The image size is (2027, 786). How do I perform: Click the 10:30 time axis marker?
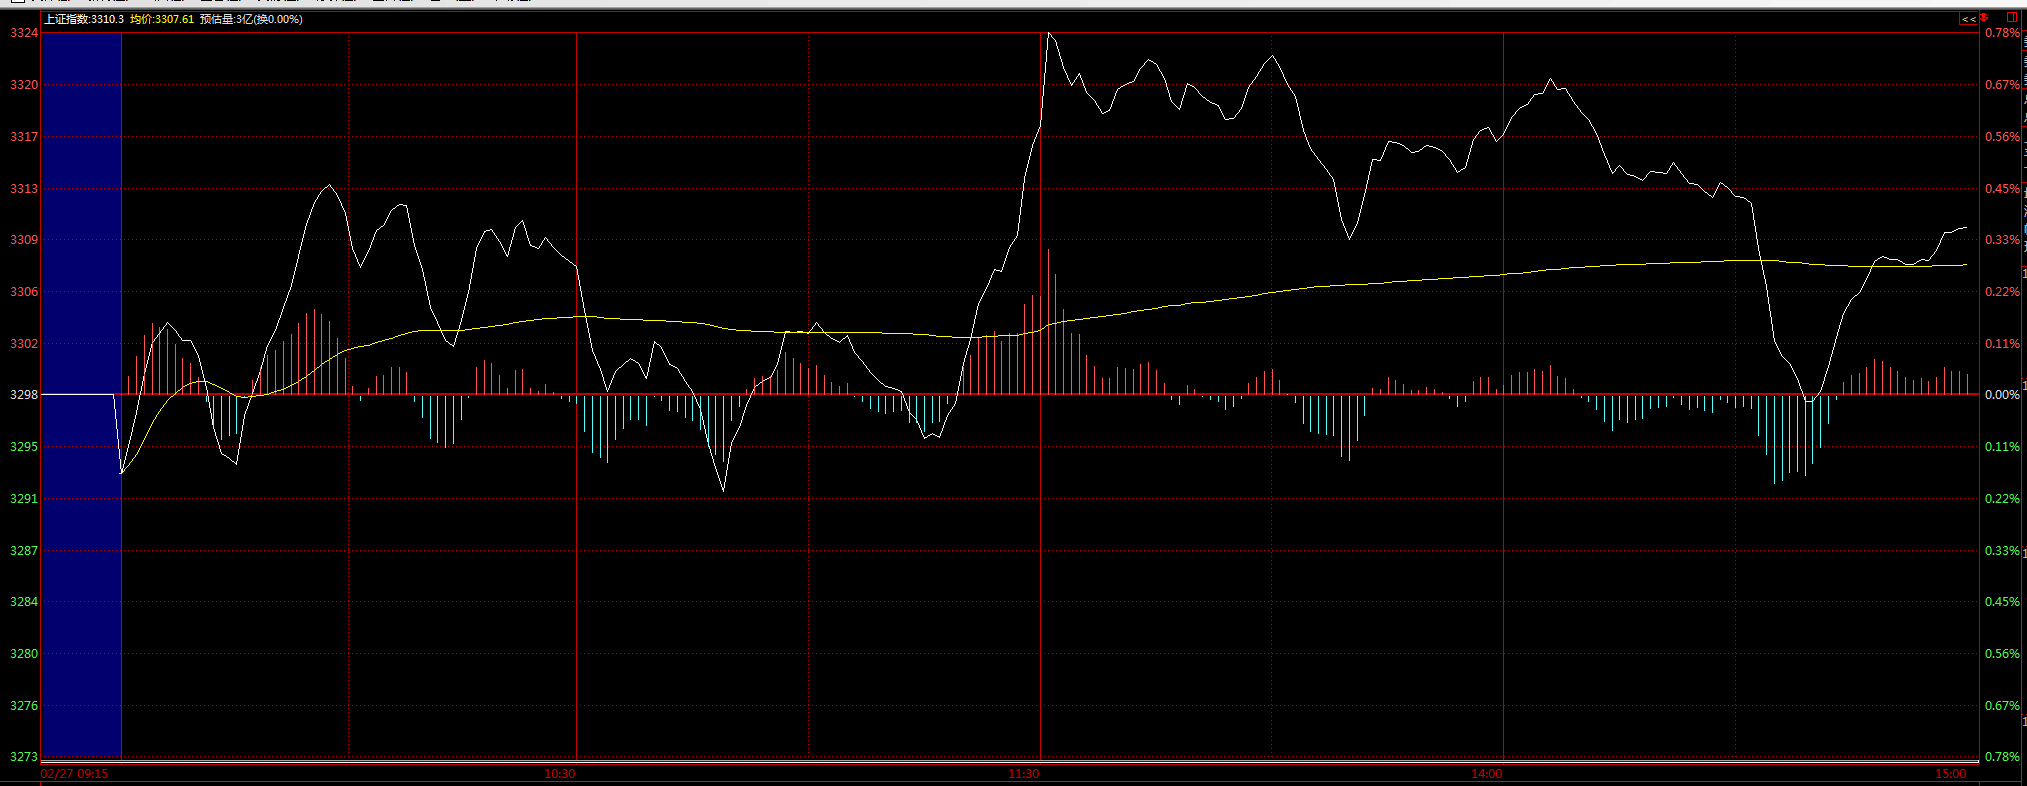(560, 774)
